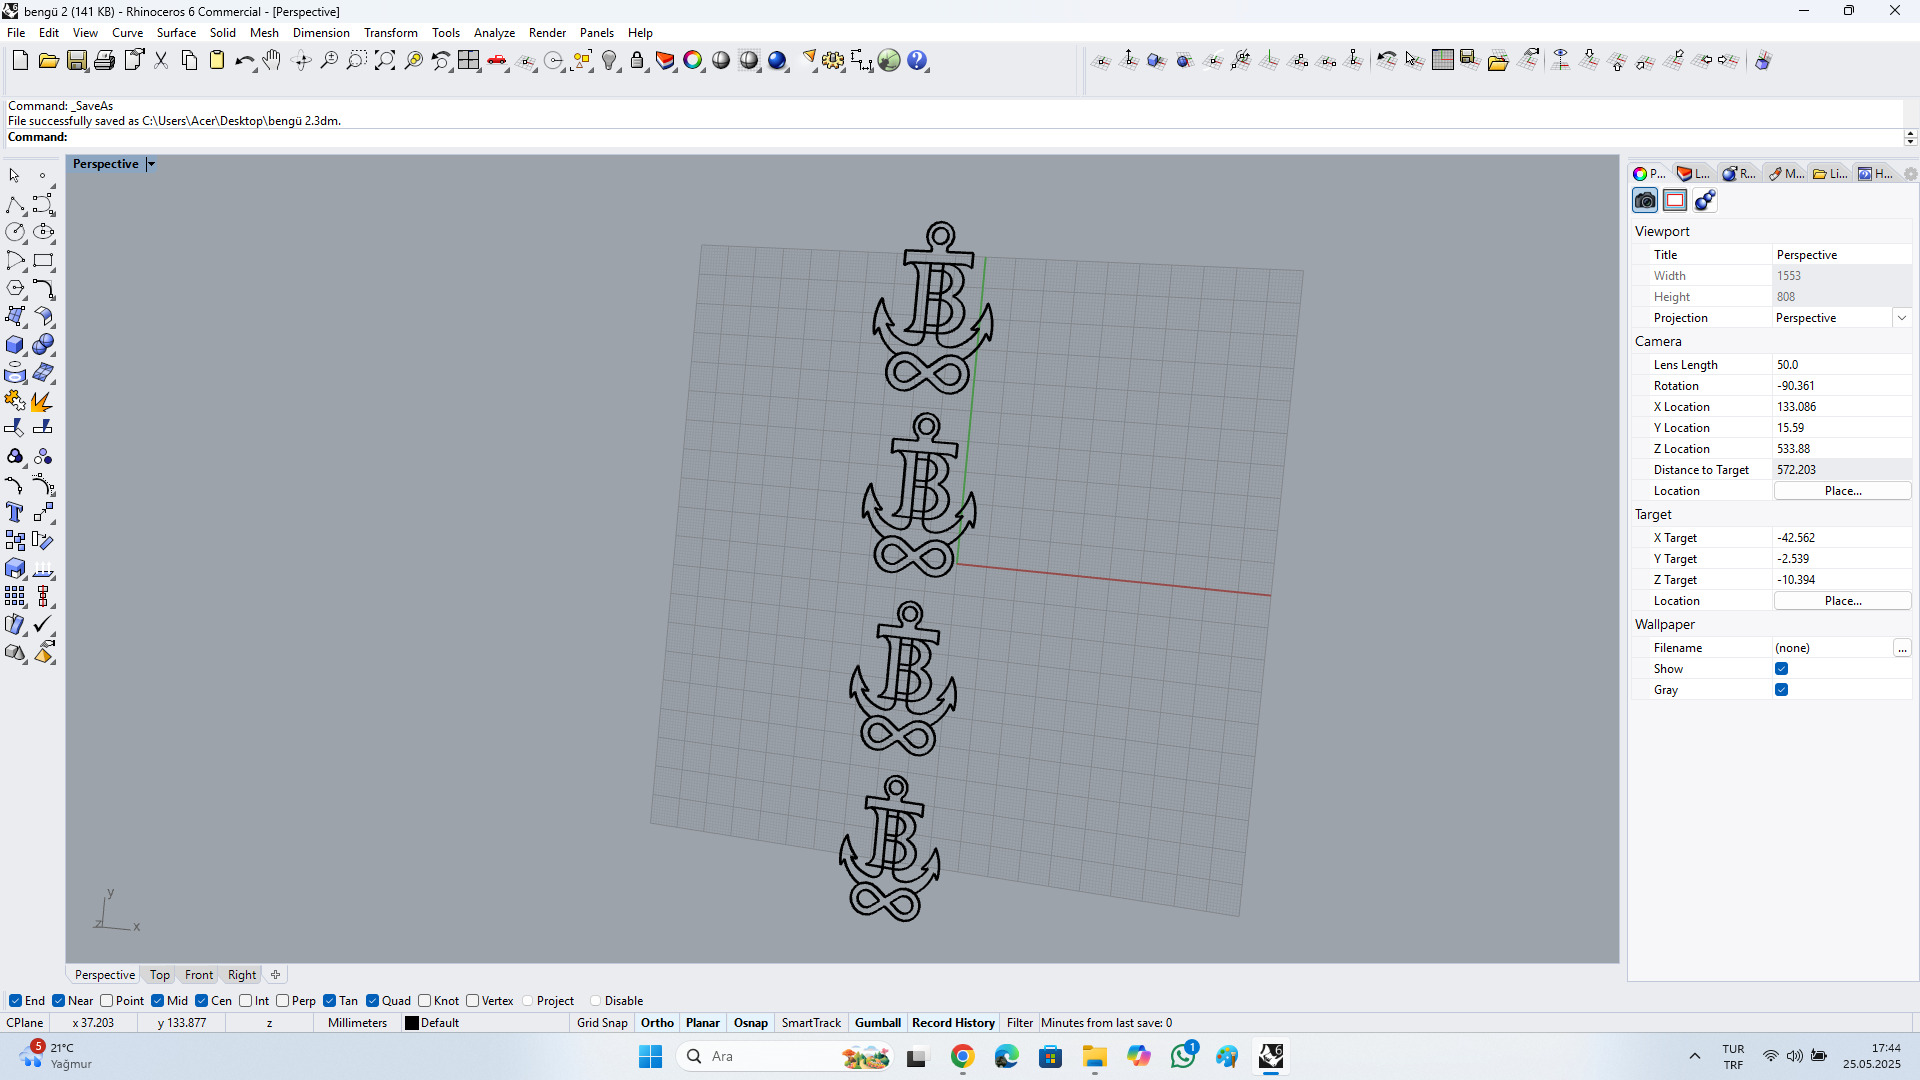The height and width of the screenshot is (1080, 1920).
Task: Enable the Point osnap checkbox
Action: [x=107, y=1001]
